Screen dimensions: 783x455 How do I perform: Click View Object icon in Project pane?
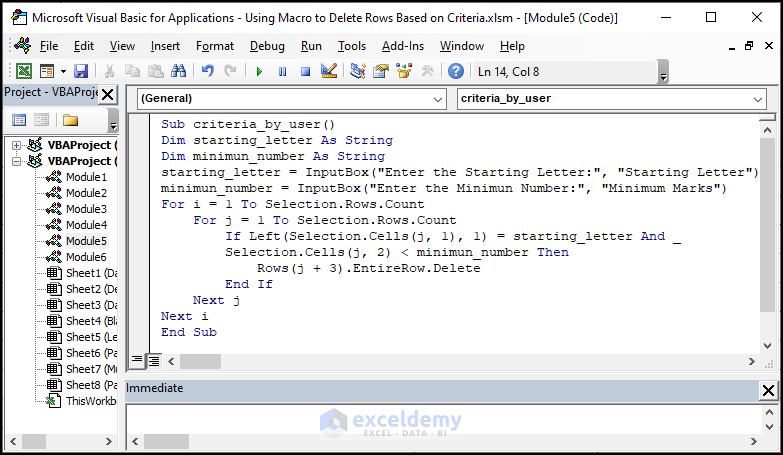coord(41,120)
